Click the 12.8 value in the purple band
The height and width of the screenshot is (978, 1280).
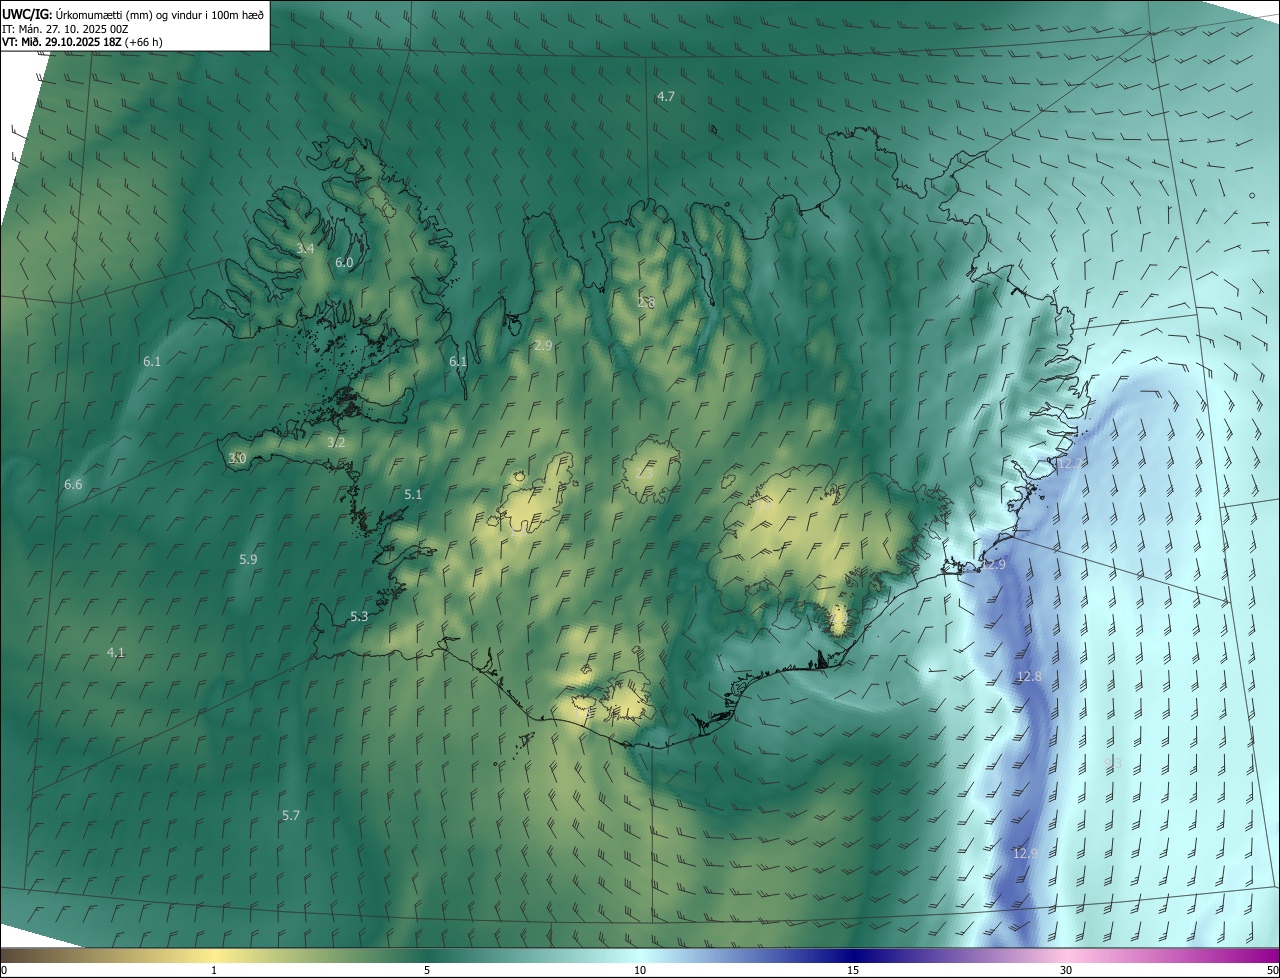[x=1029, y=677]
